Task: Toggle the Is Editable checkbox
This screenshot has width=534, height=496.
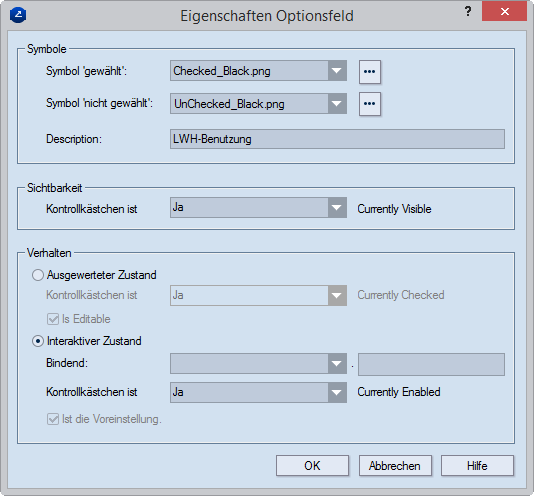Action: [x=53, y=319]
